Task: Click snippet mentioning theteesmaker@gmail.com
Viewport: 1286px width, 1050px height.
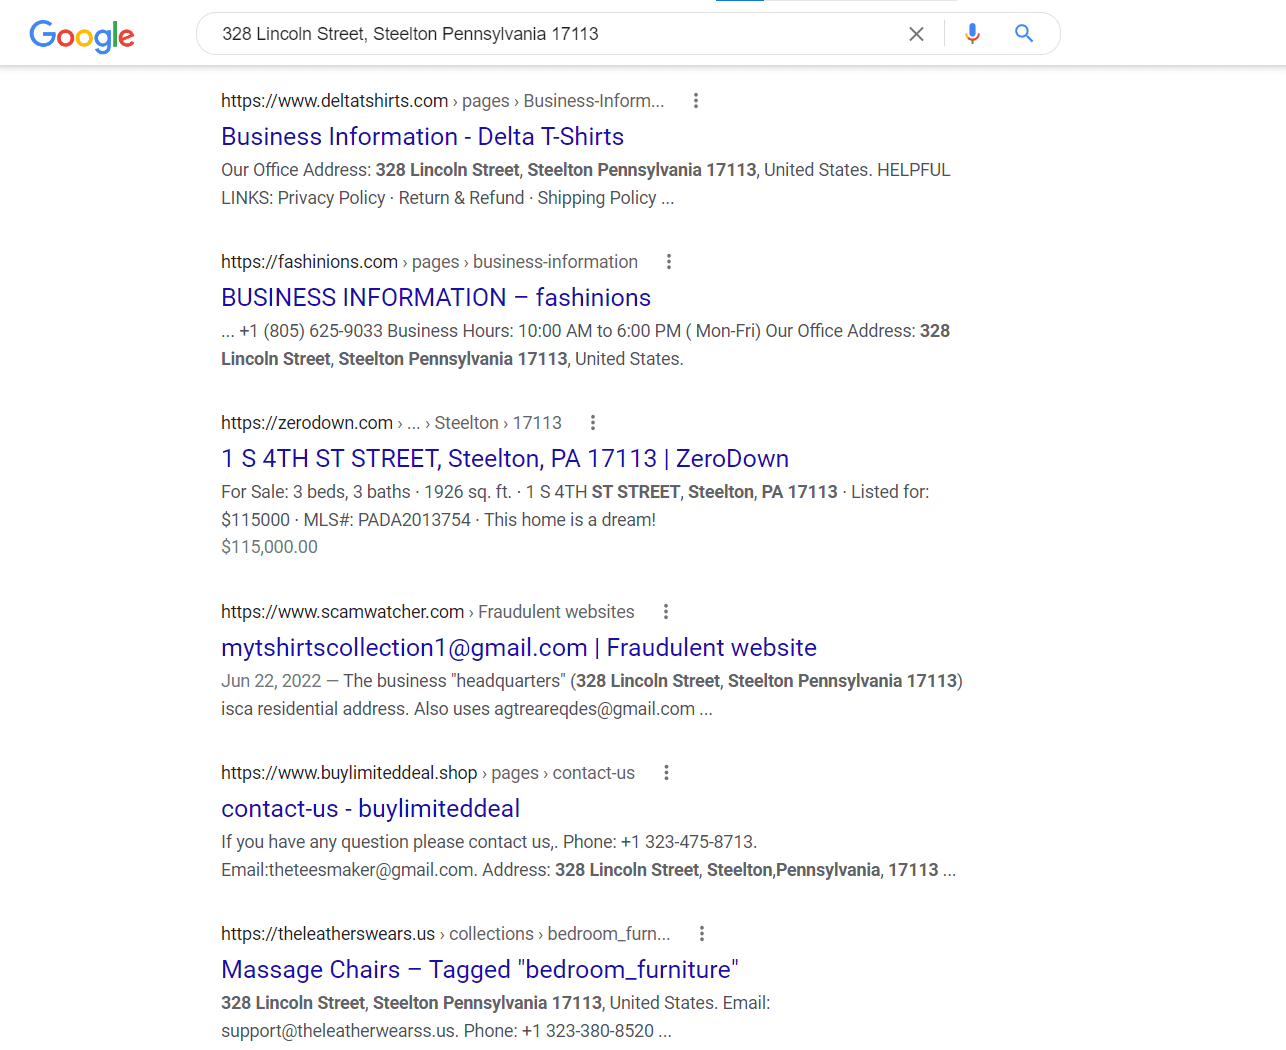Action: click(x=588, y=856)
